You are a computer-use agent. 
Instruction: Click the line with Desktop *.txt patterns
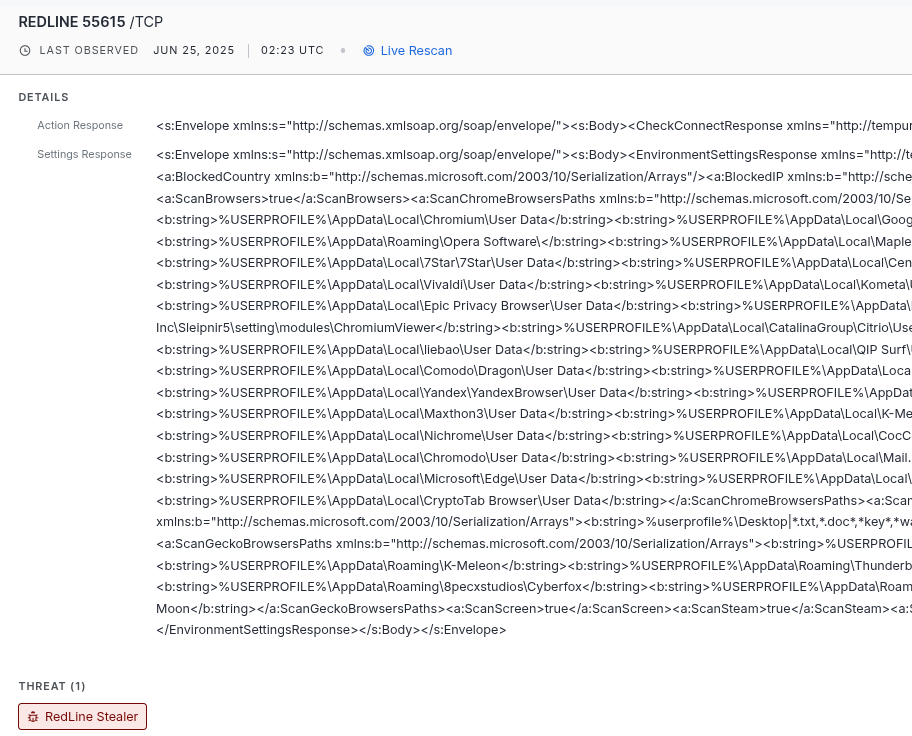[x=534, y=521]
